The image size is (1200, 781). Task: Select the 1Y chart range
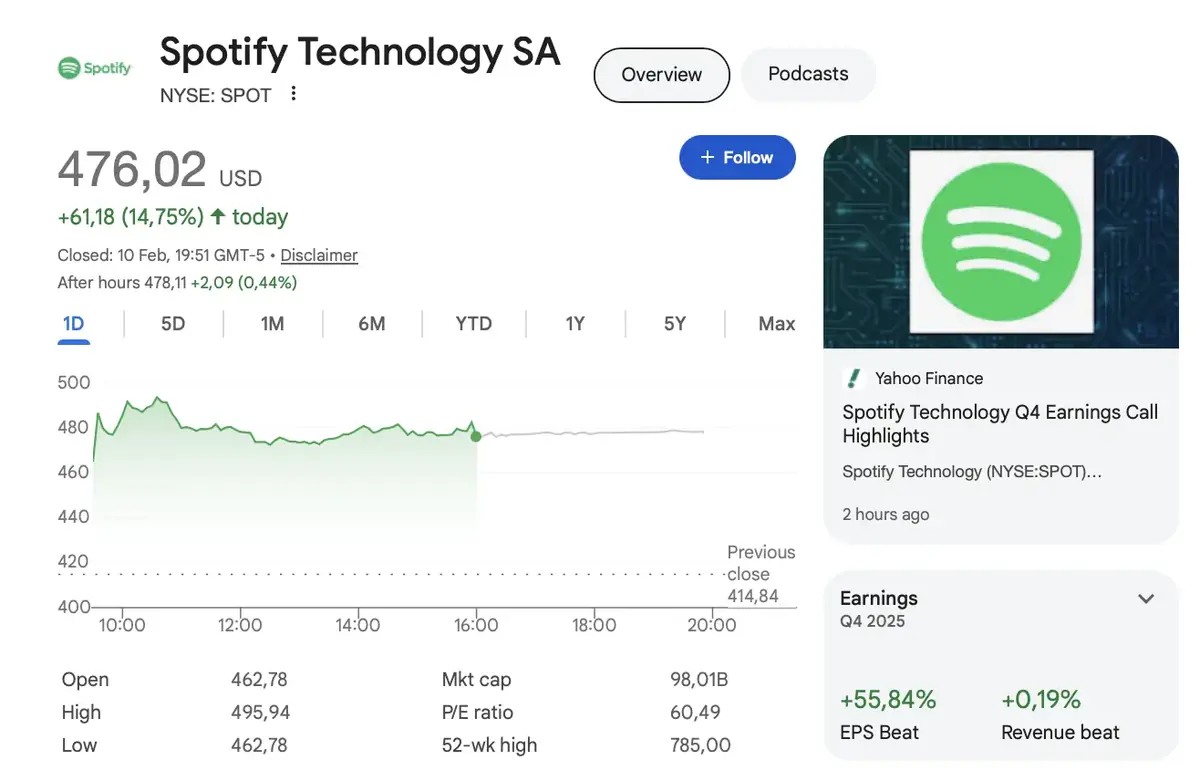point(574,323)
